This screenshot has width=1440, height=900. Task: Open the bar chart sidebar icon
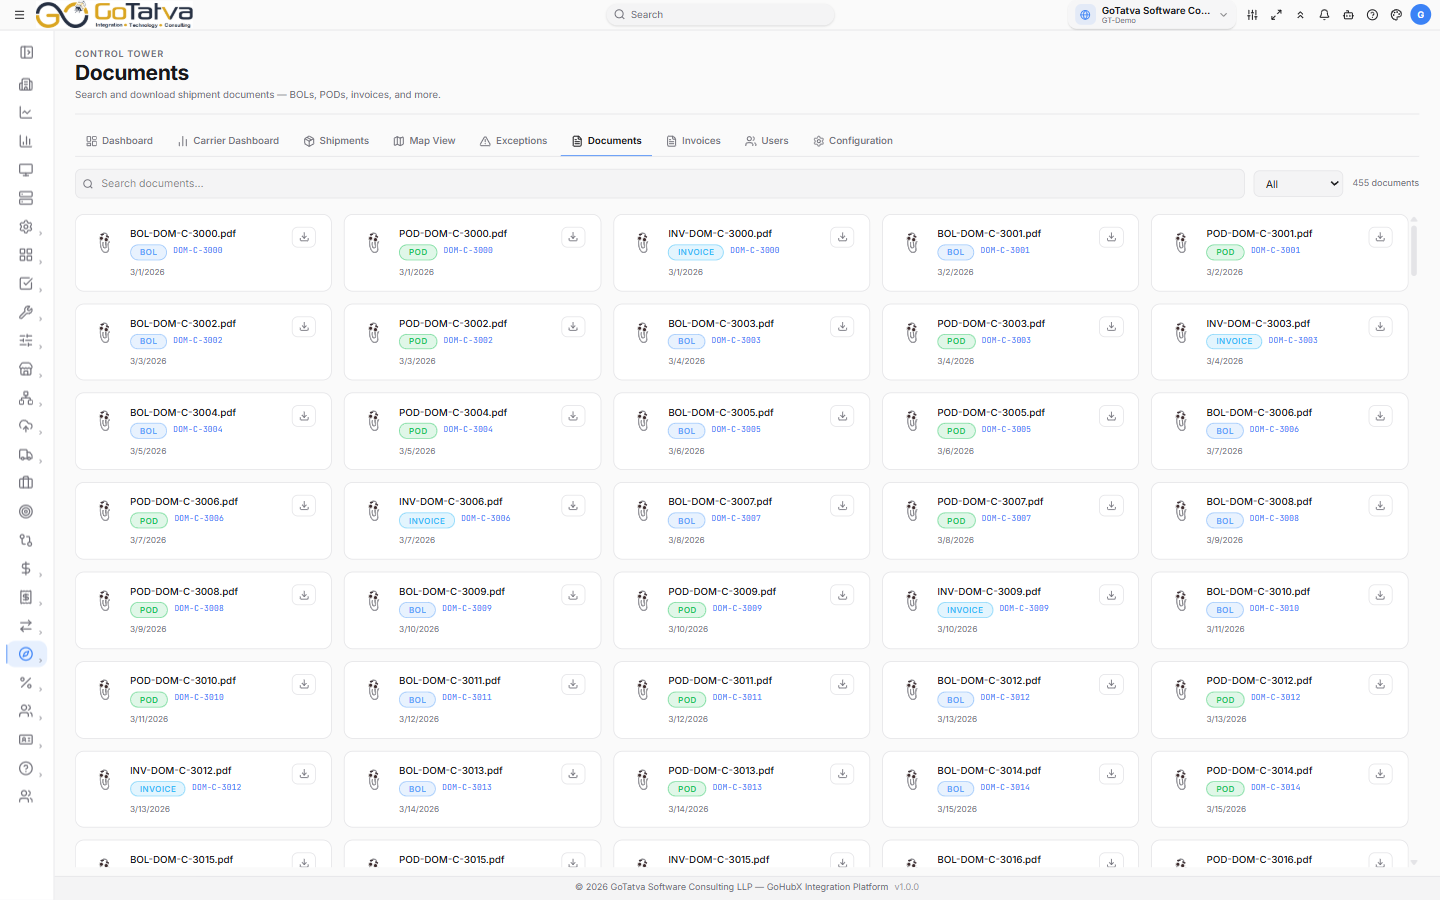click(26, 141)
